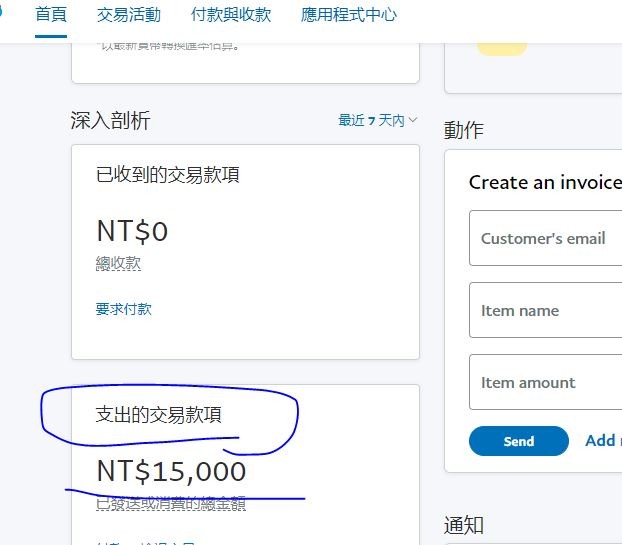Switch to 交易活動 tab
Screen dimensions: 622x545
tap(129, 15)
